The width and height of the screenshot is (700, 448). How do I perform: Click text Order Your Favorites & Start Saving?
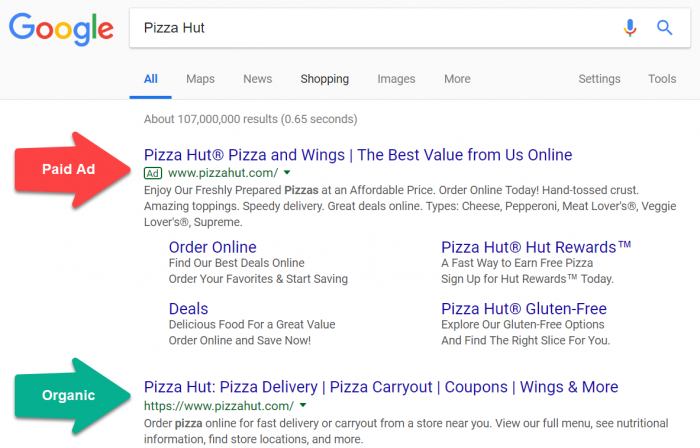click(258, 279)
